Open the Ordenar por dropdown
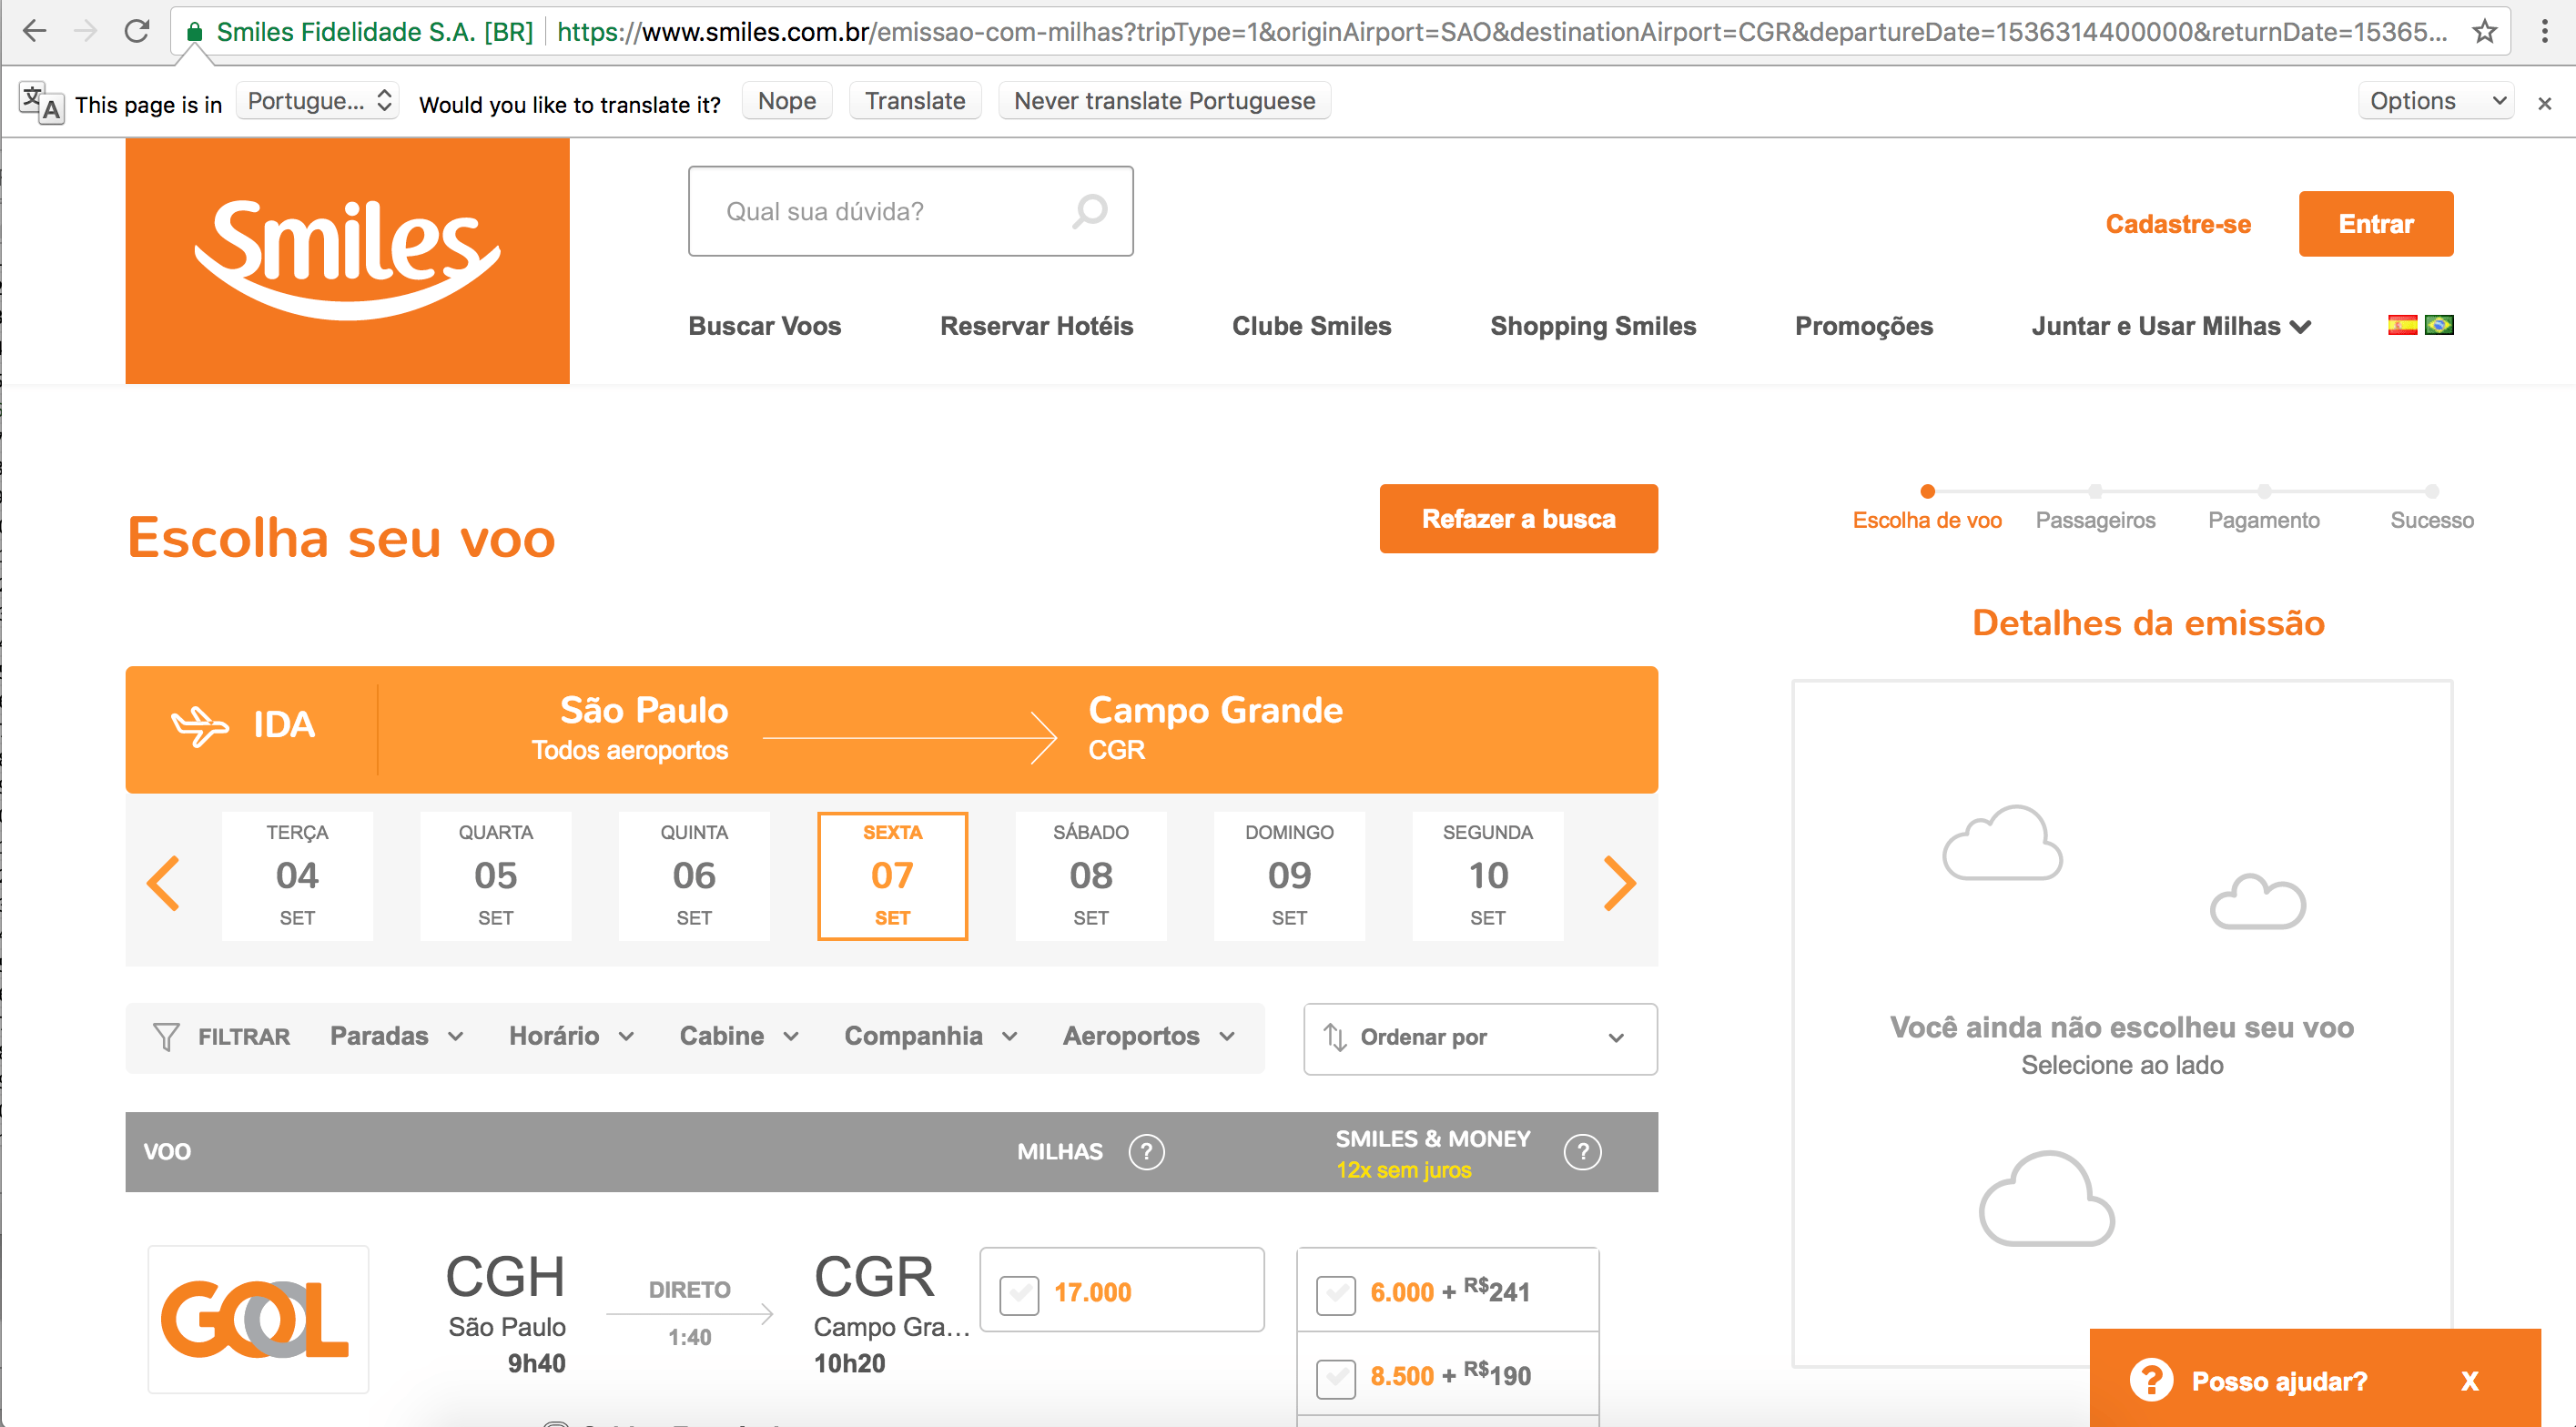Screen dimensions: 2576x1427 click(x=1480, y=1038)
